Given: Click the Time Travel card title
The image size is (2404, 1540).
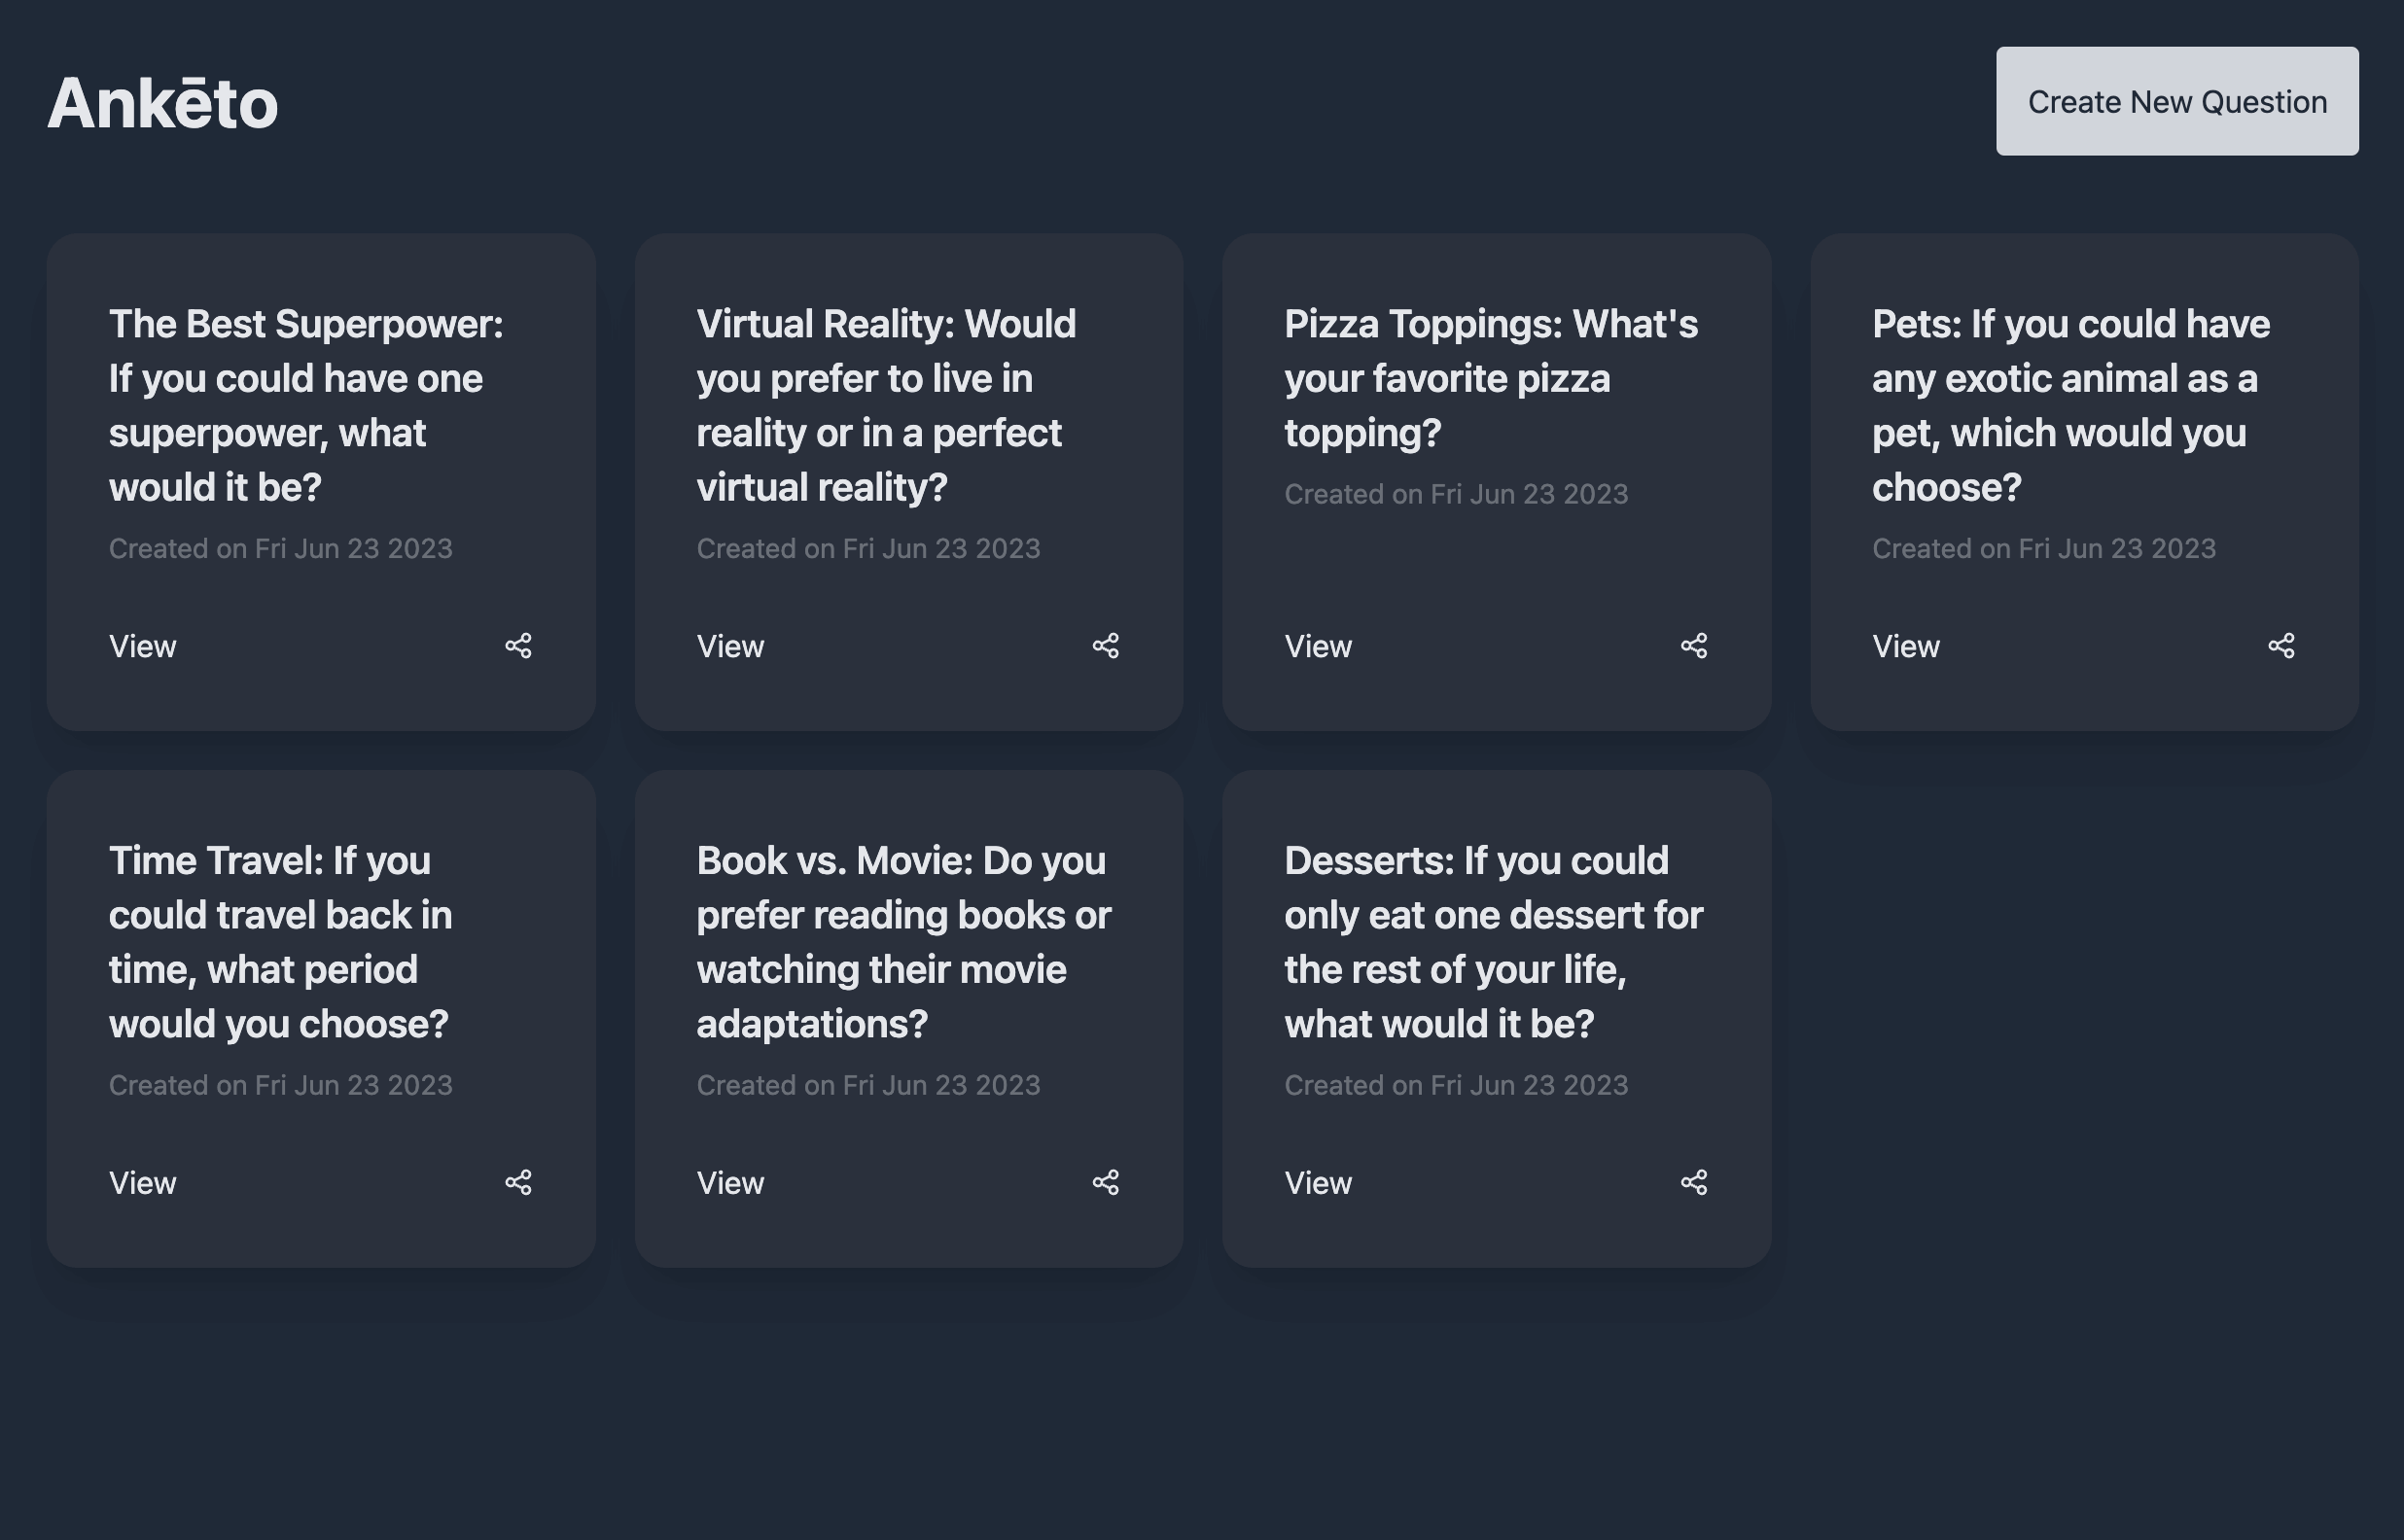Looking at the screenshot, I should 280,942.
